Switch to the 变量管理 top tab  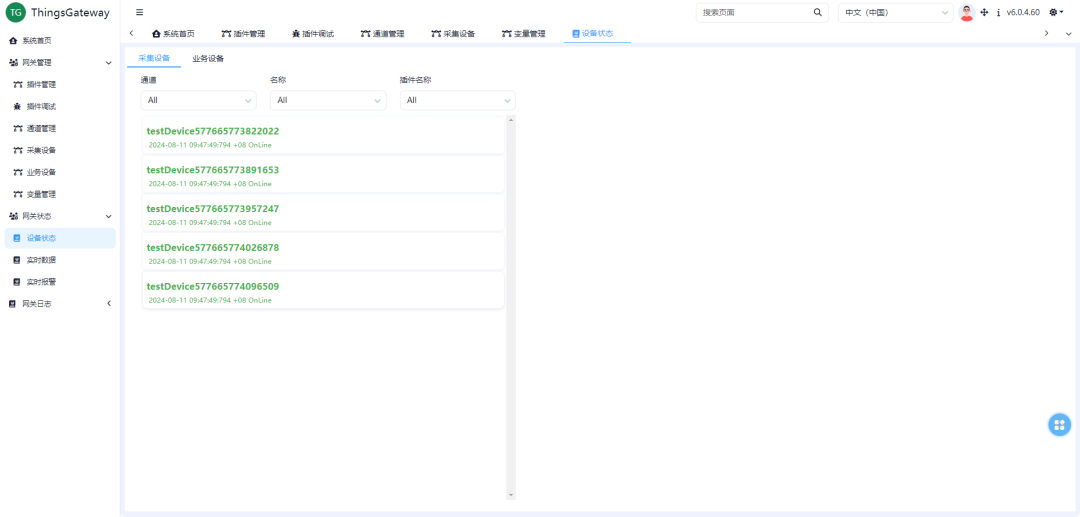tap(523, 33)
